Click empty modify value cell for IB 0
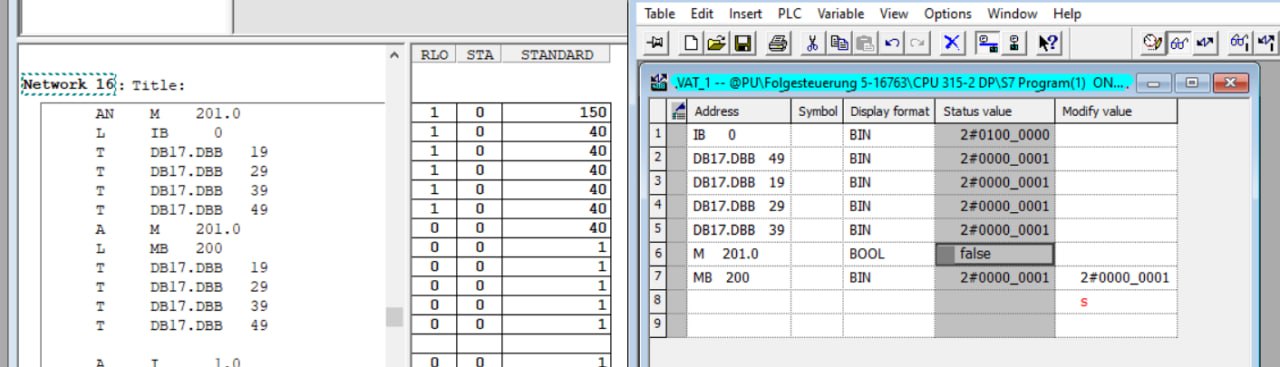The image size is (1280, 367). 1116,134
